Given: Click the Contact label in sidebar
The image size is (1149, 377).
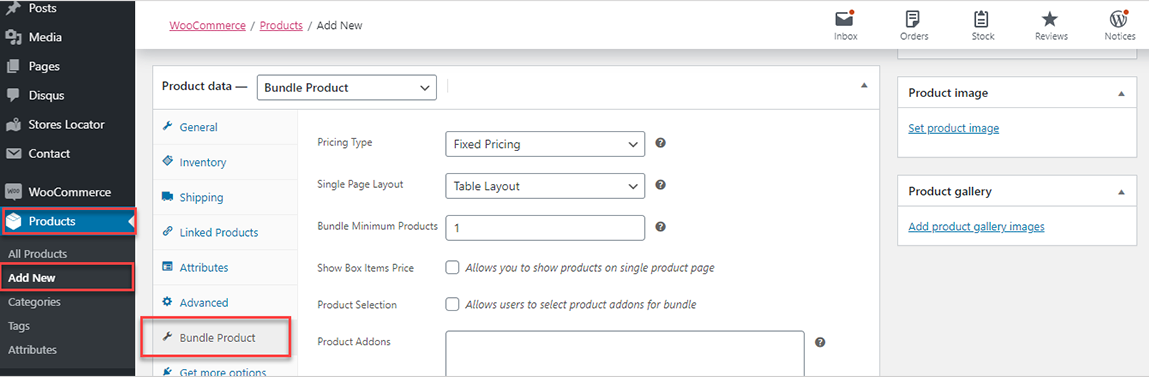Looking at the screenshot, I should (x=49, y=154).
